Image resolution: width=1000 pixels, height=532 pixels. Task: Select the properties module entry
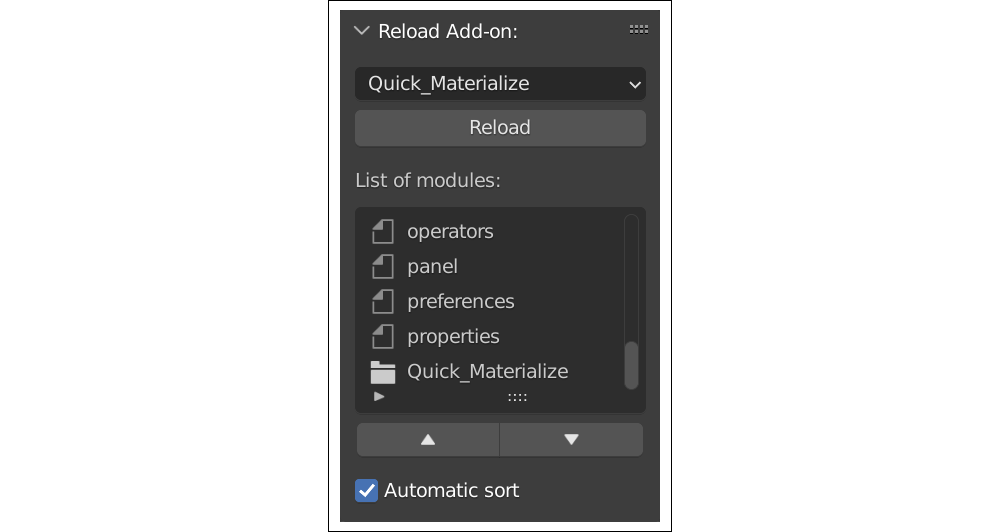453,337
